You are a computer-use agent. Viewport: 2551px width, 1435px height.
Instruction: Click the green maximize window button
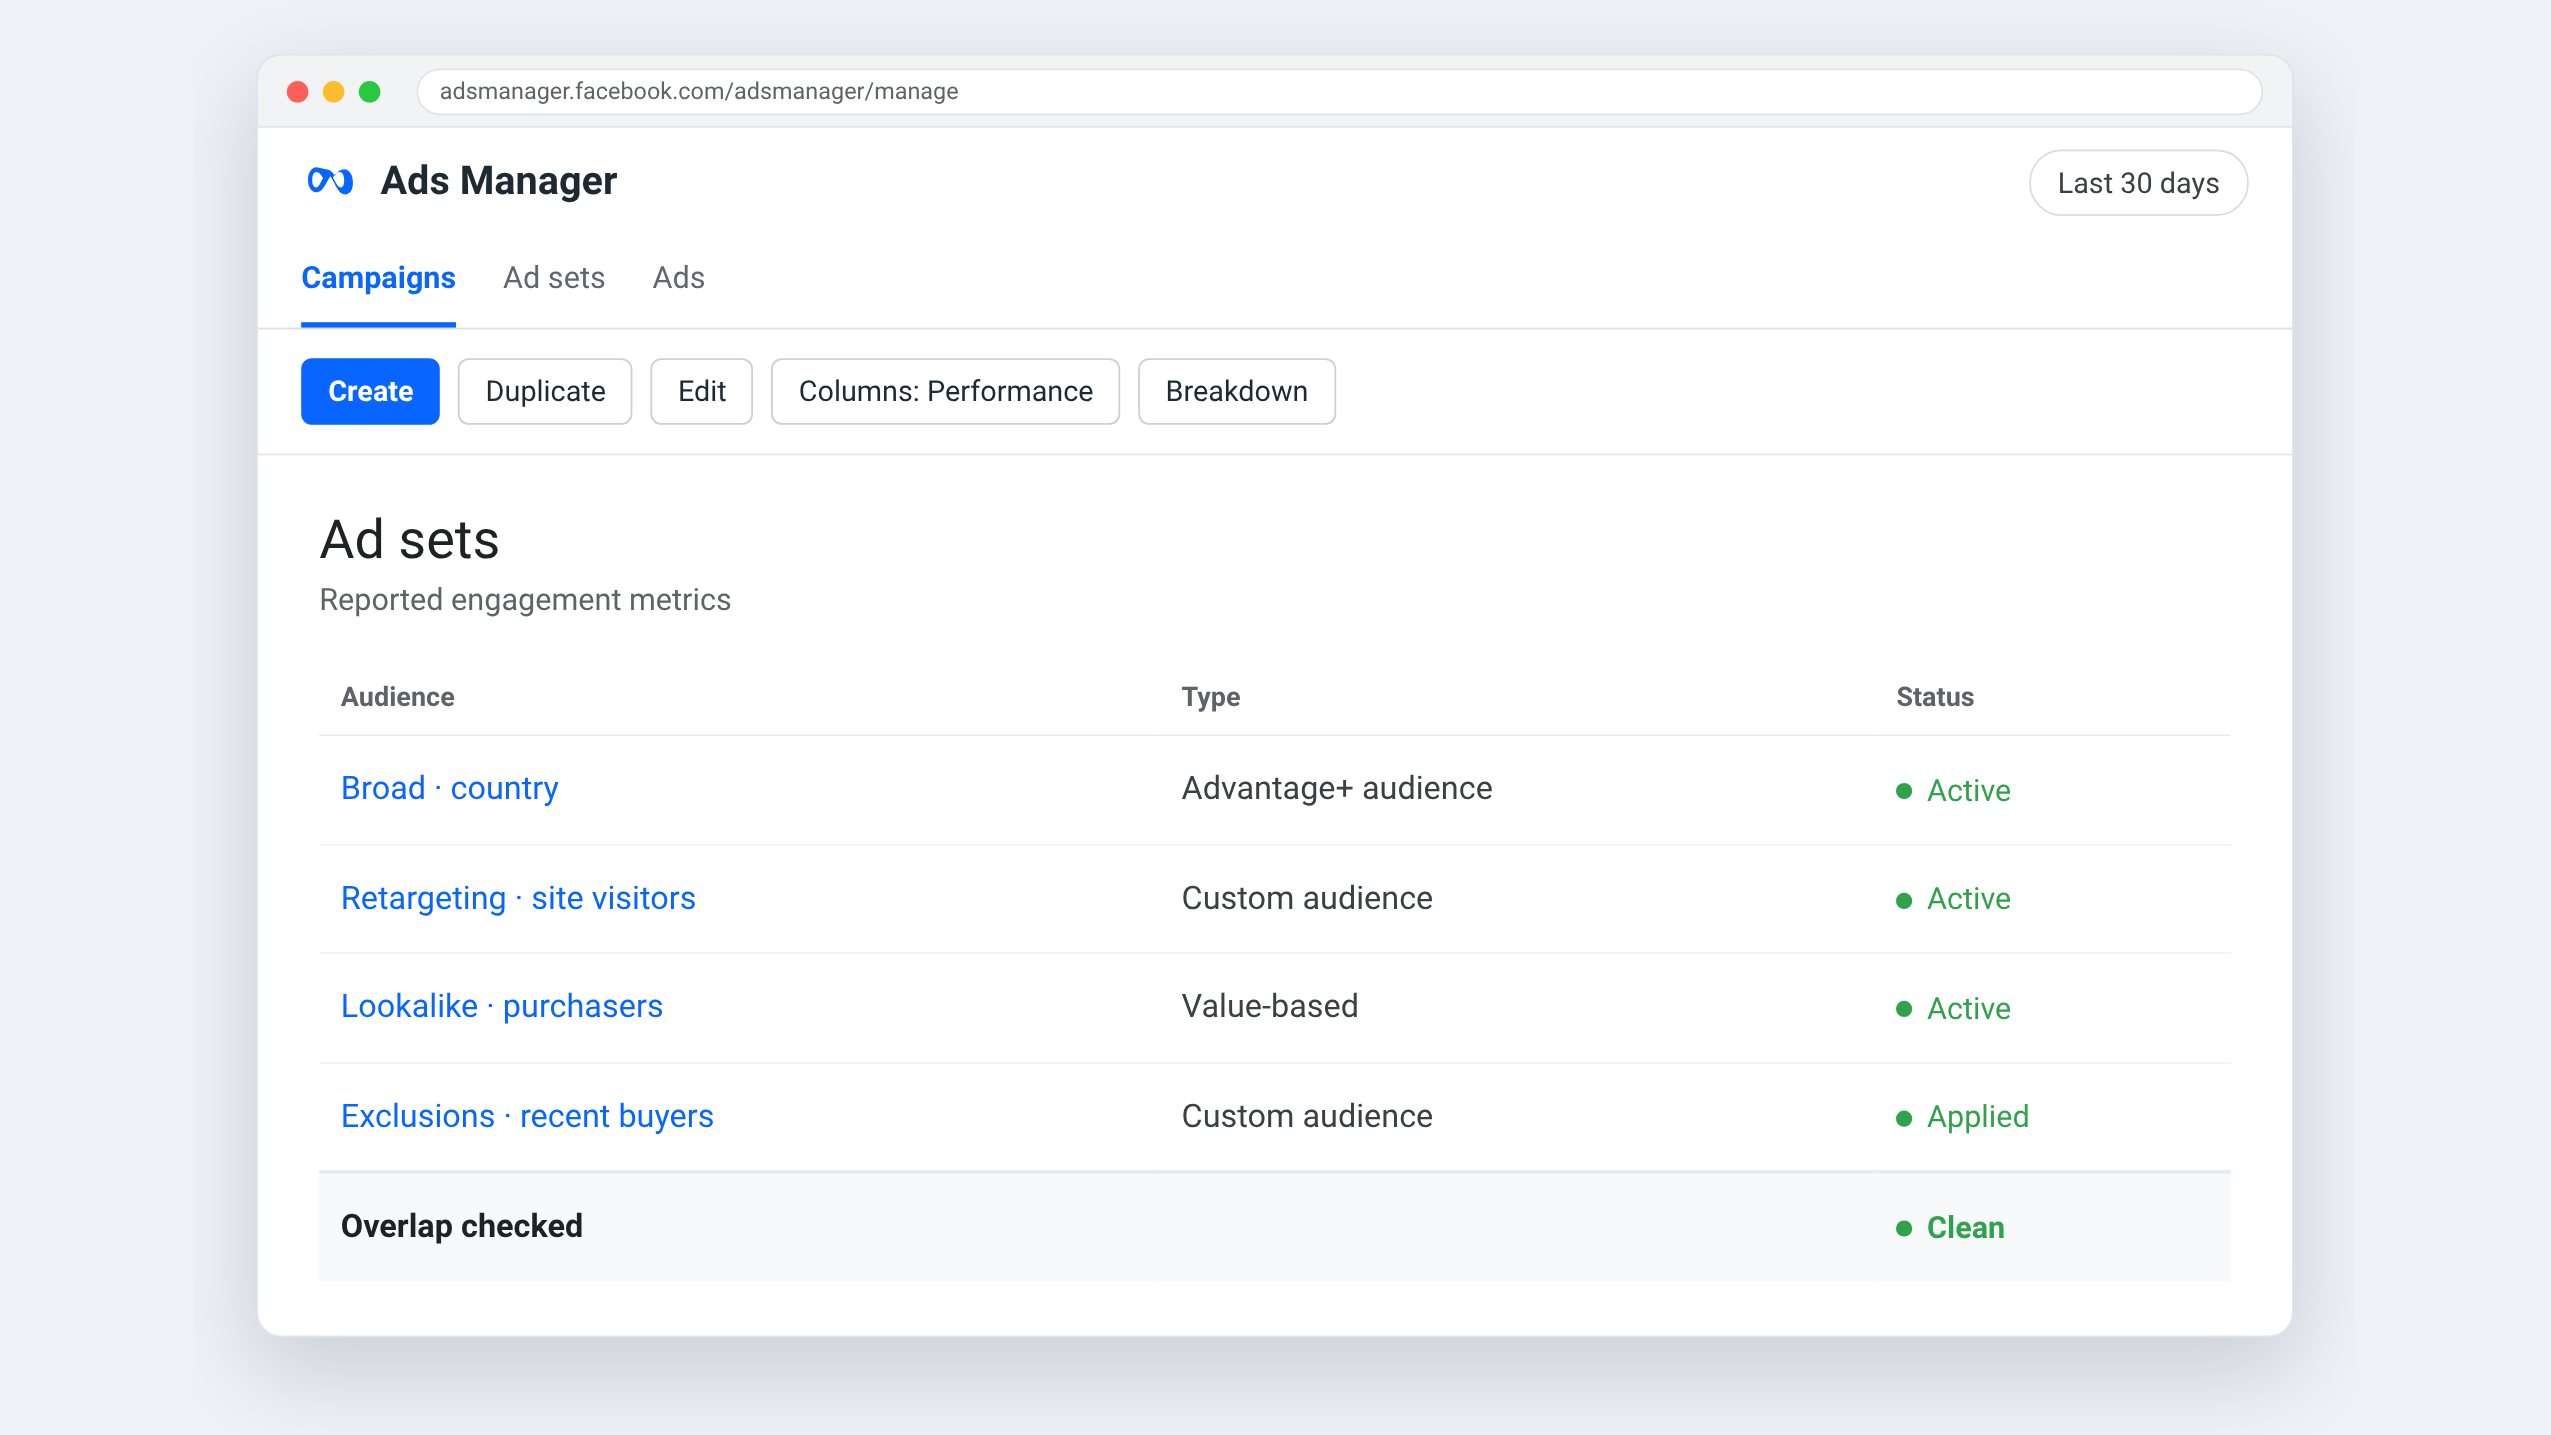click(x=369, y=92)
